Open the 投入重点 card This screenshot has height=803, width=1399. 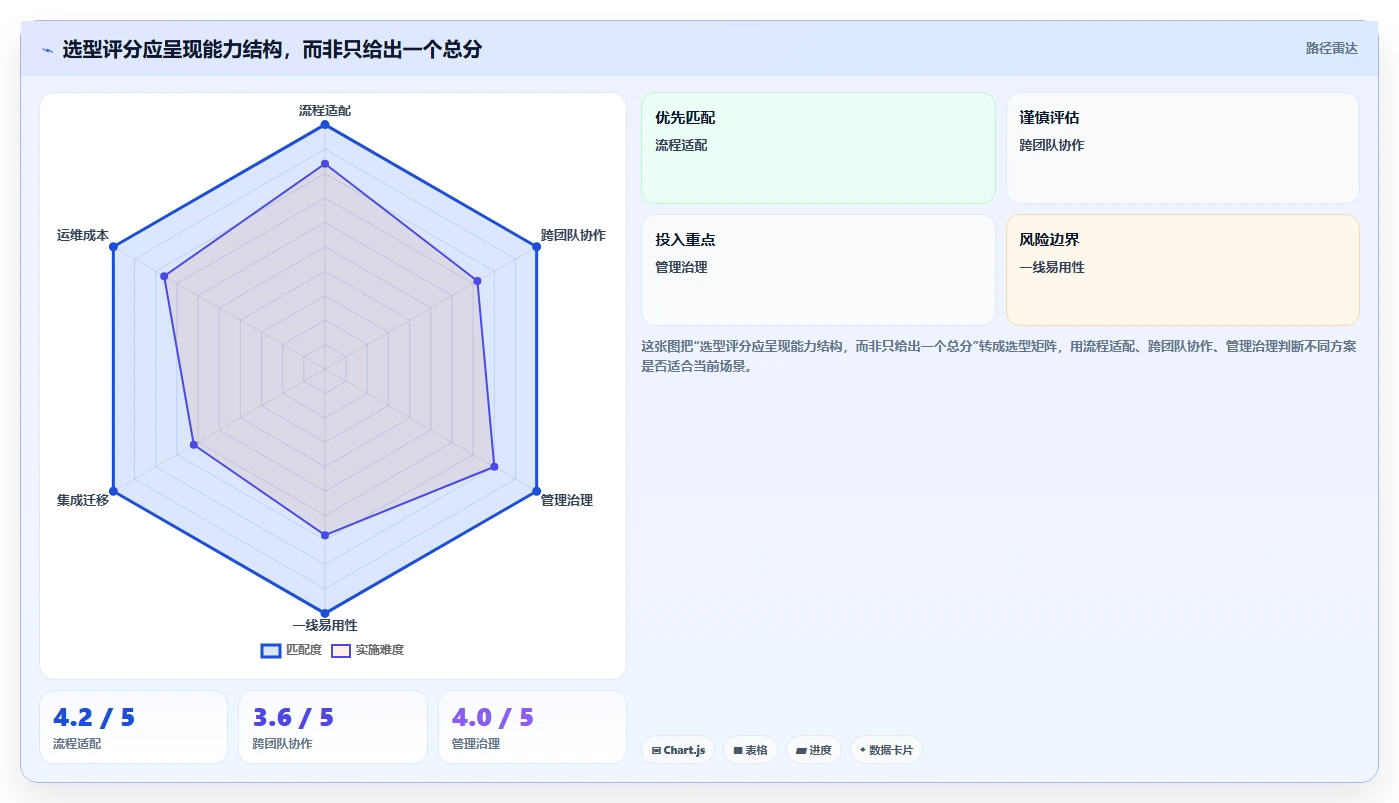pos(818,270)
